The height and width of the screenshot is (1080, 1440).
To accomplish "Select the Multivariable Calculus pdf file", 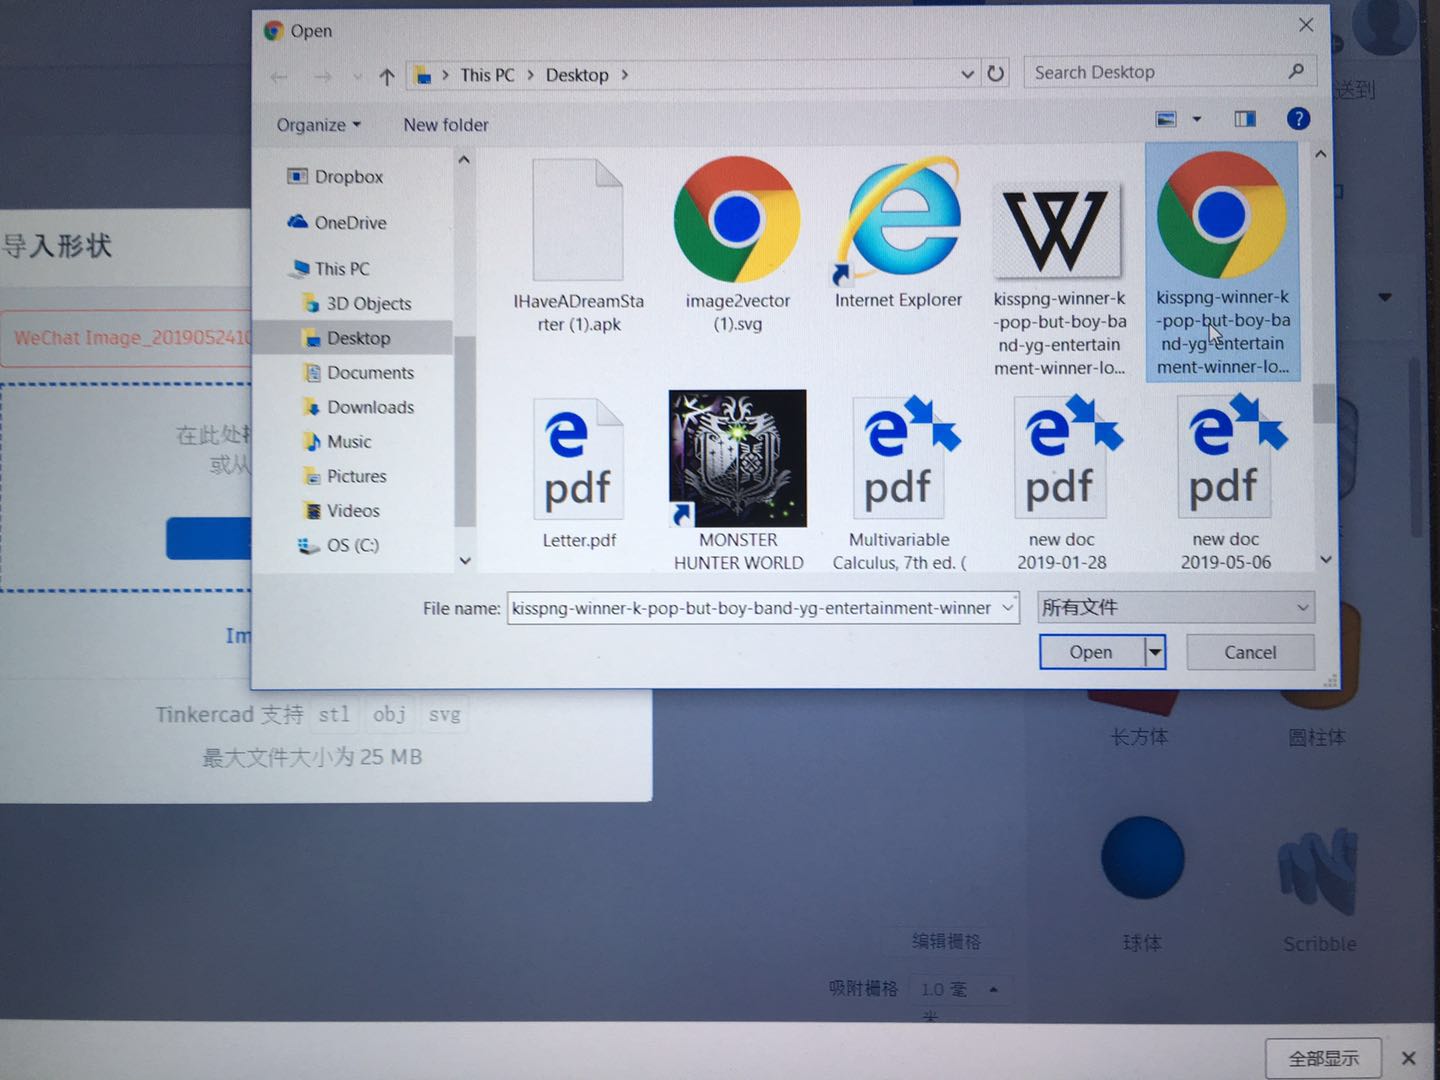I will pyautogui.click(x=898, y=483).
